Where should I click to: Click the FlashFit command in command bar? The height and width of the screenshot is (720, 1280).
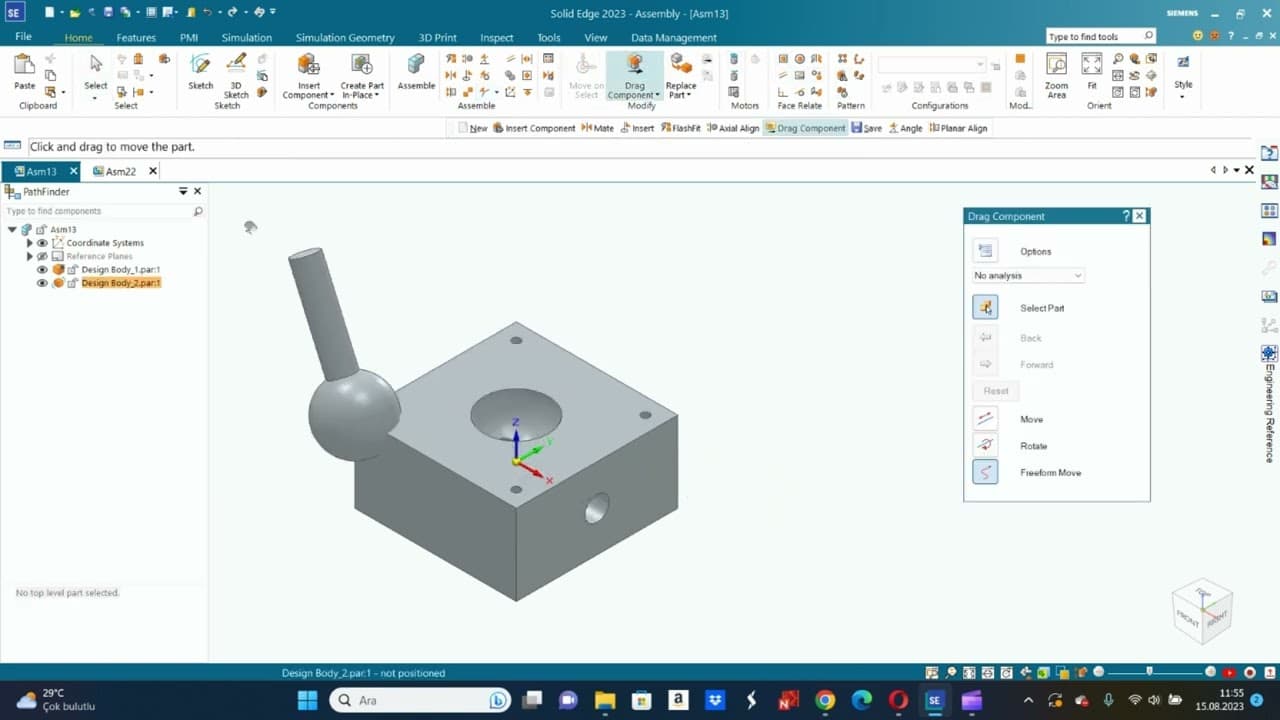pyautogui.click(x=680, y=128)
